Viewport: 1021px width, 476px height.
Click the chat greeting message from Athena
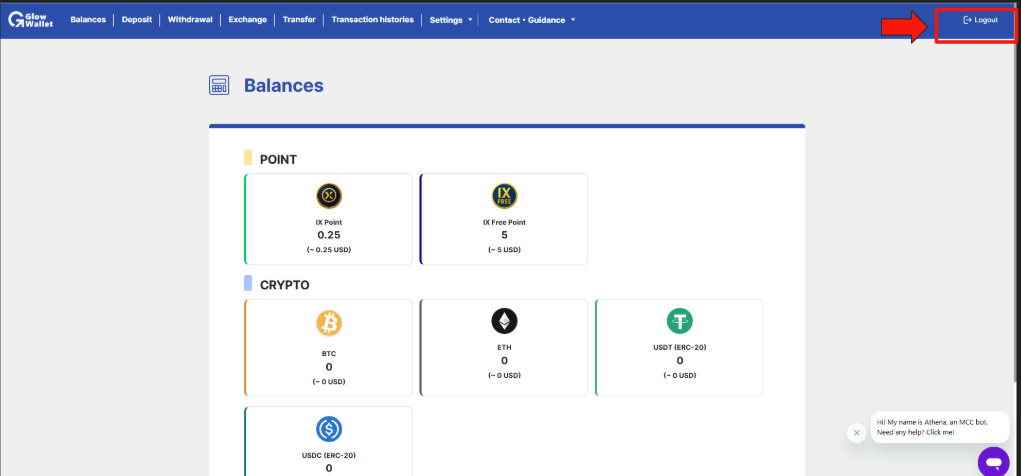click(x=940, y=427)
